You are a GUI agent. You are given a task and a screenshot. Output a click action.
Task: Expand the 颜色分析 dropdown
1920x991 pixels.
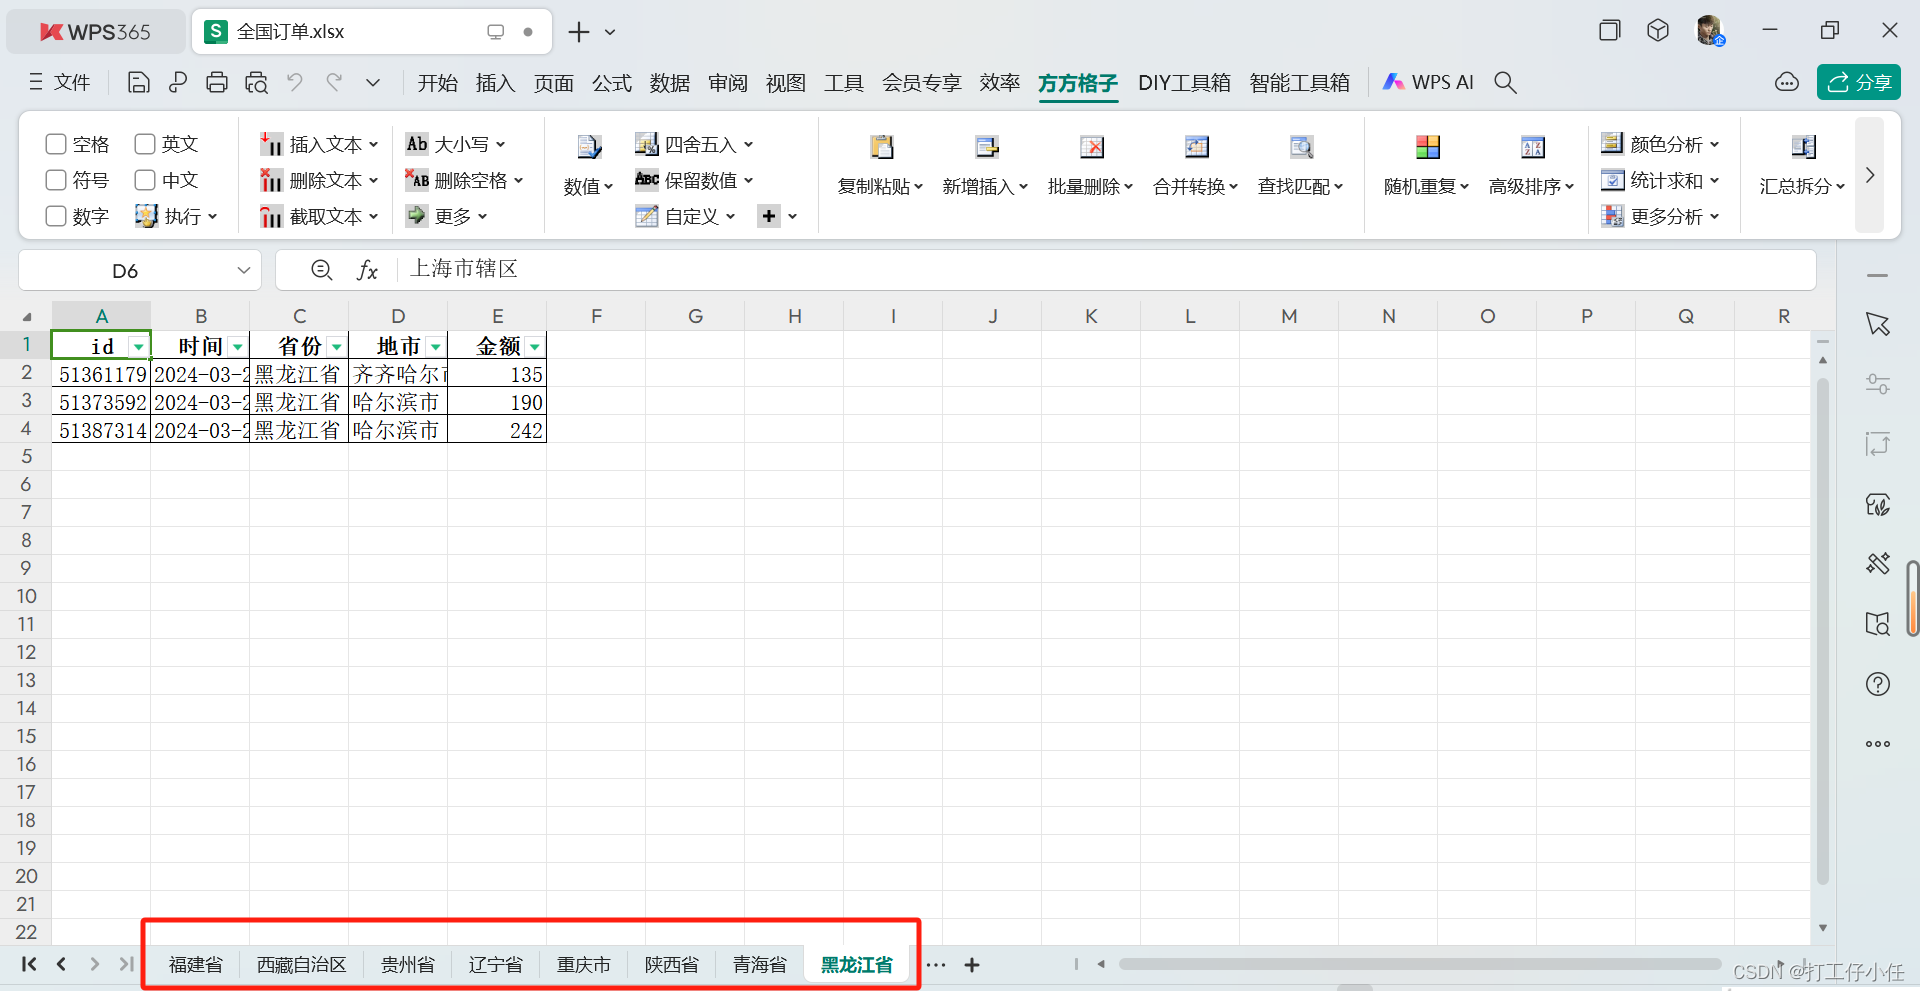tap(1714, 145)
